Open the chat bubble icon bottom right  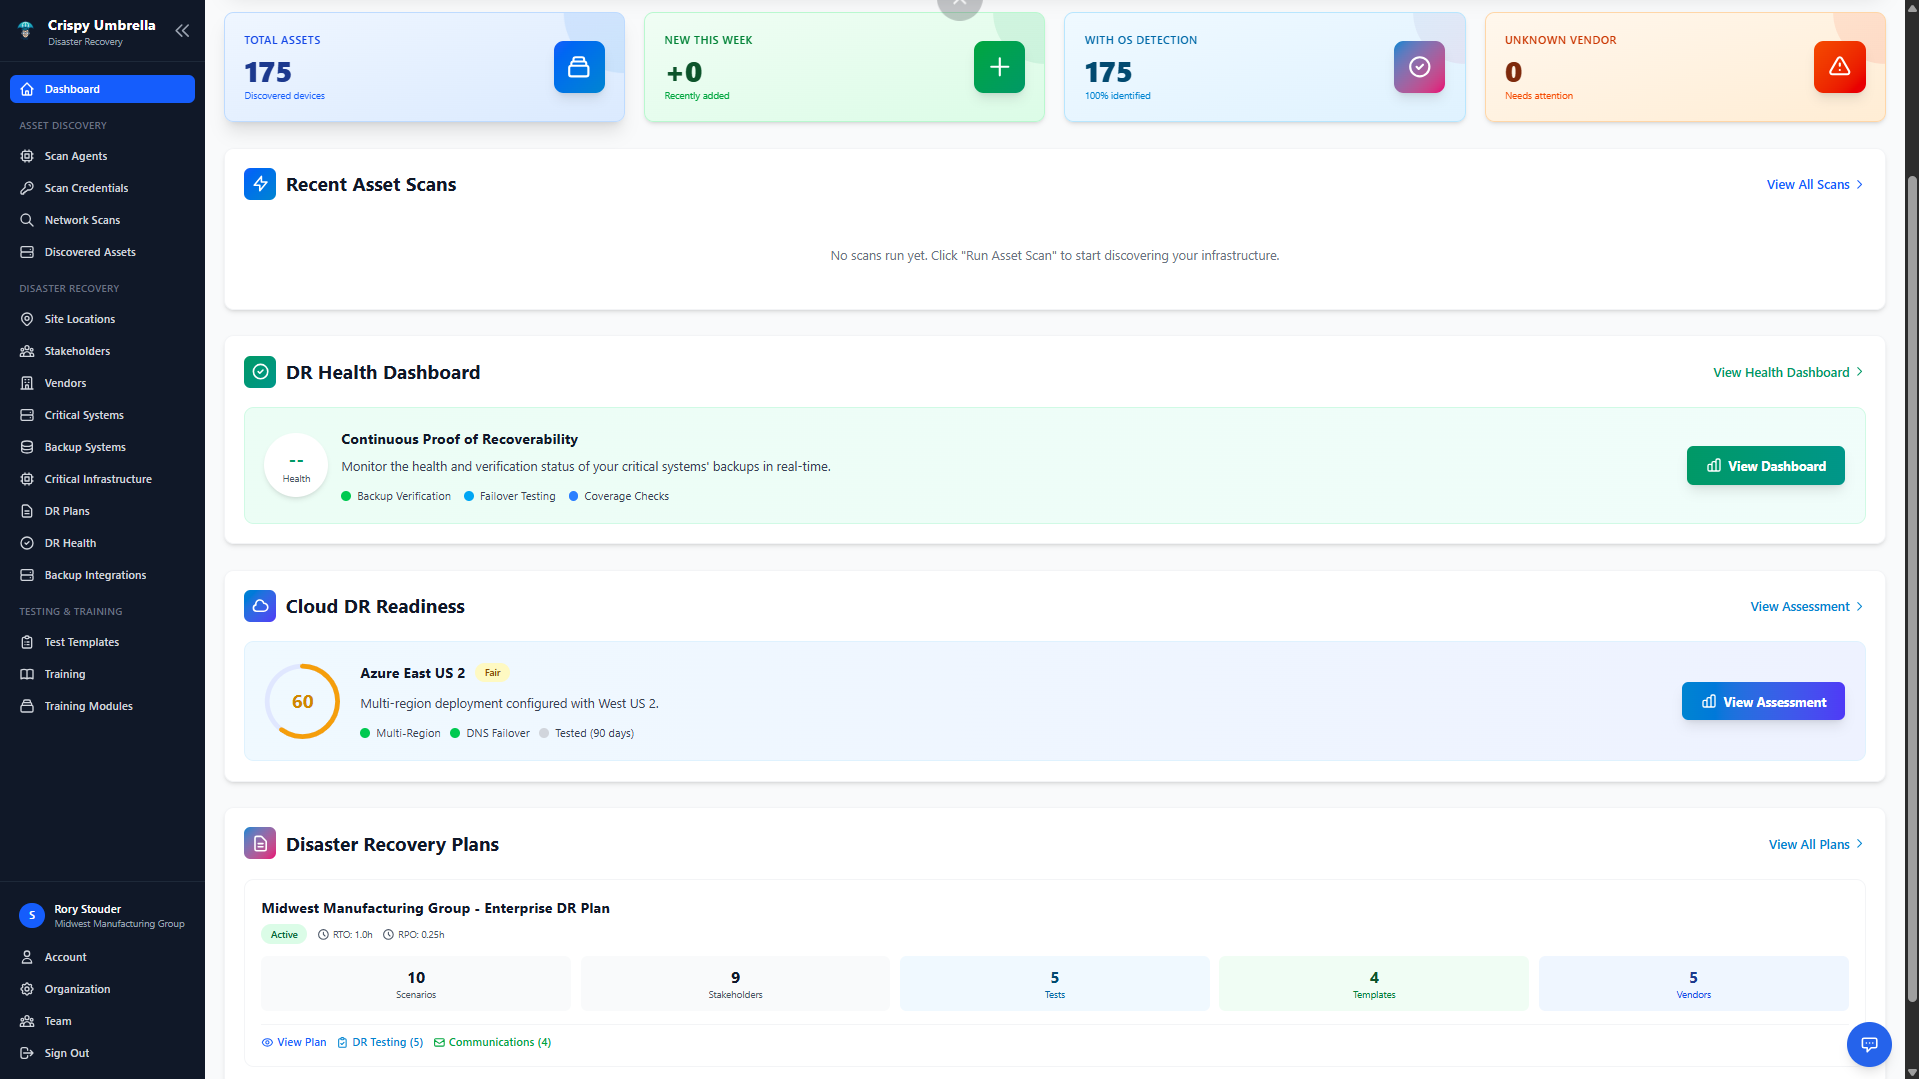click(1868, 1044)
